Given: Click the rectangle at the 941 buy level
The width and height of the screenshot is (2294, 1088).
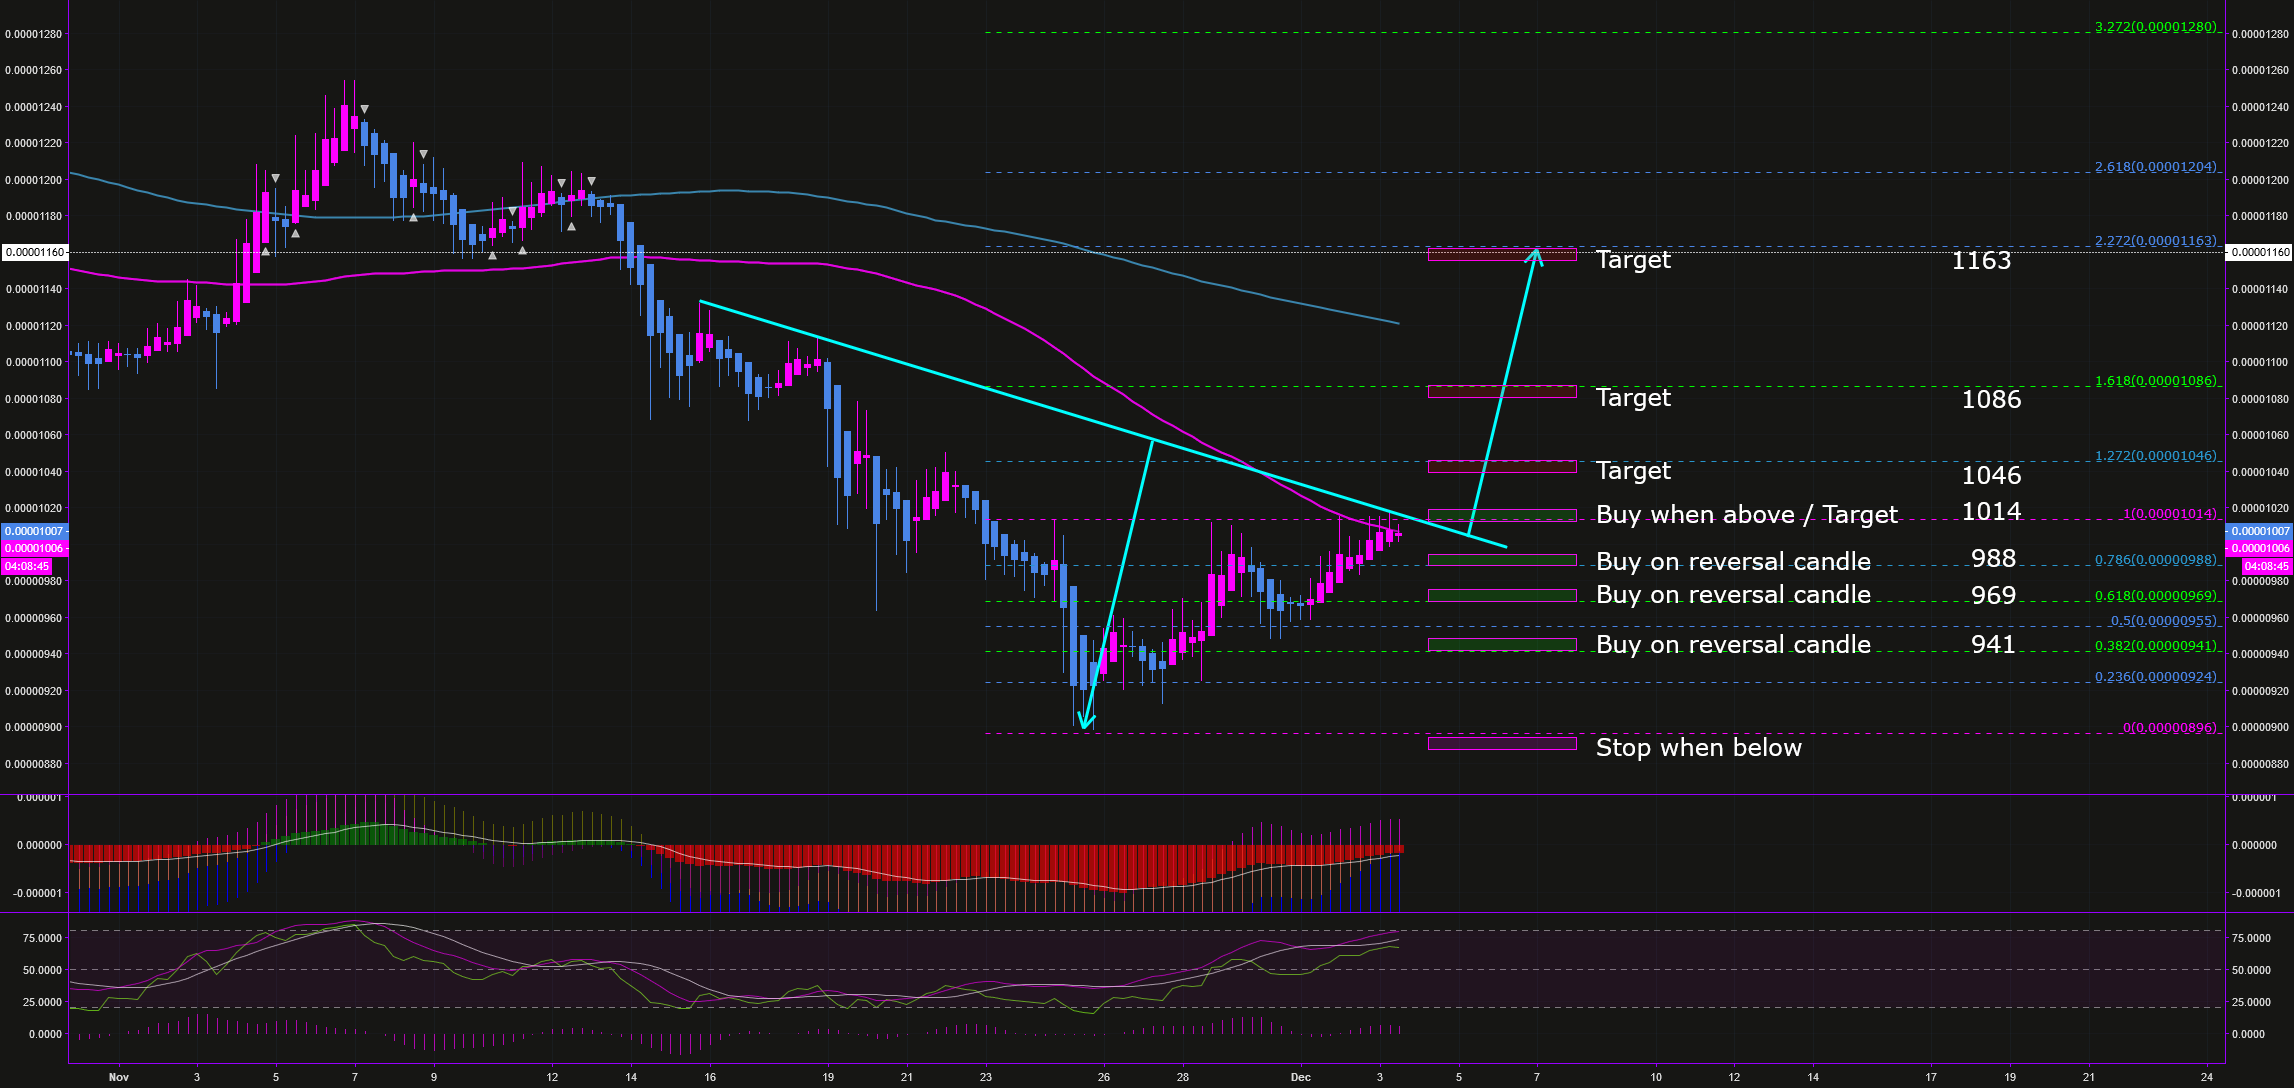Looking at the screenshot, I should (1502, 645).
